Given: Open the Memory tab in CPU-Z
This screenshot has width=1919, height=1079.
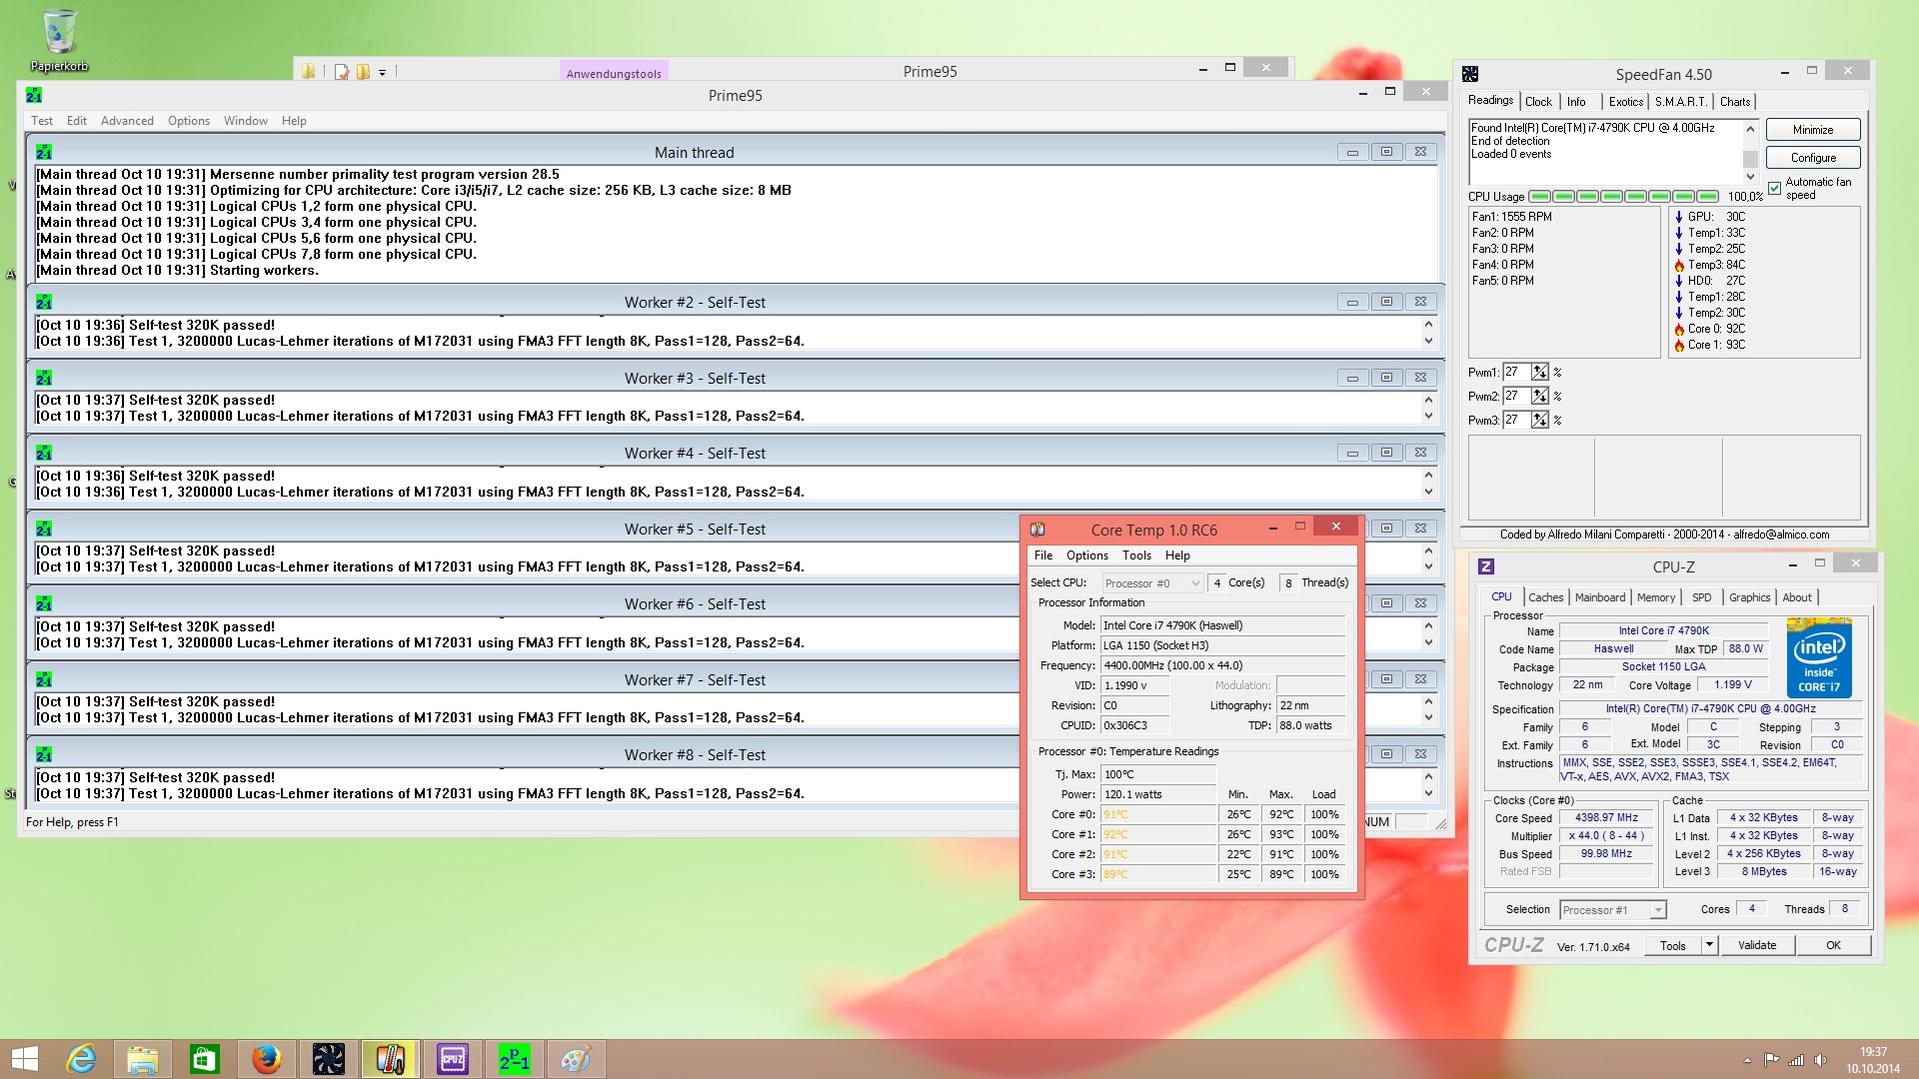Looking at the screenshot, I should 1656,598.
